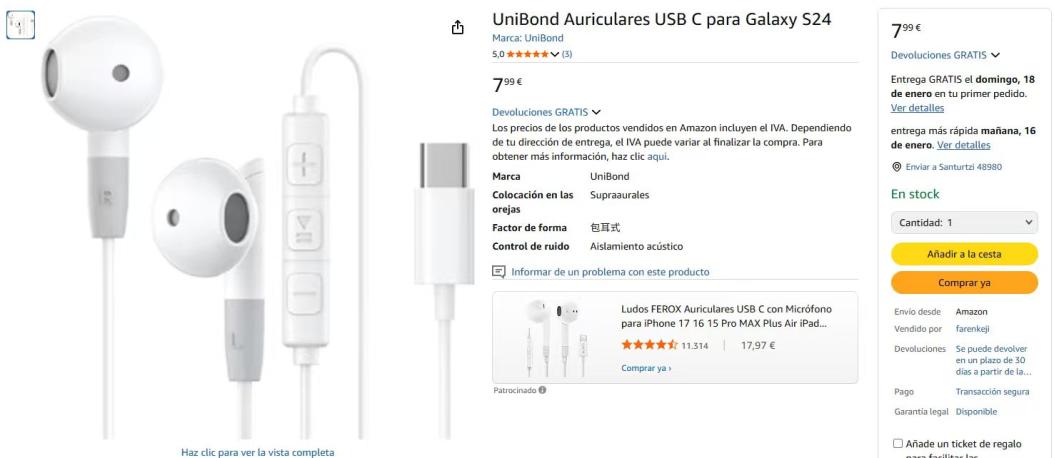Open the Cantidad quantity dropdown
The image size is (1054, 458).
964,223
